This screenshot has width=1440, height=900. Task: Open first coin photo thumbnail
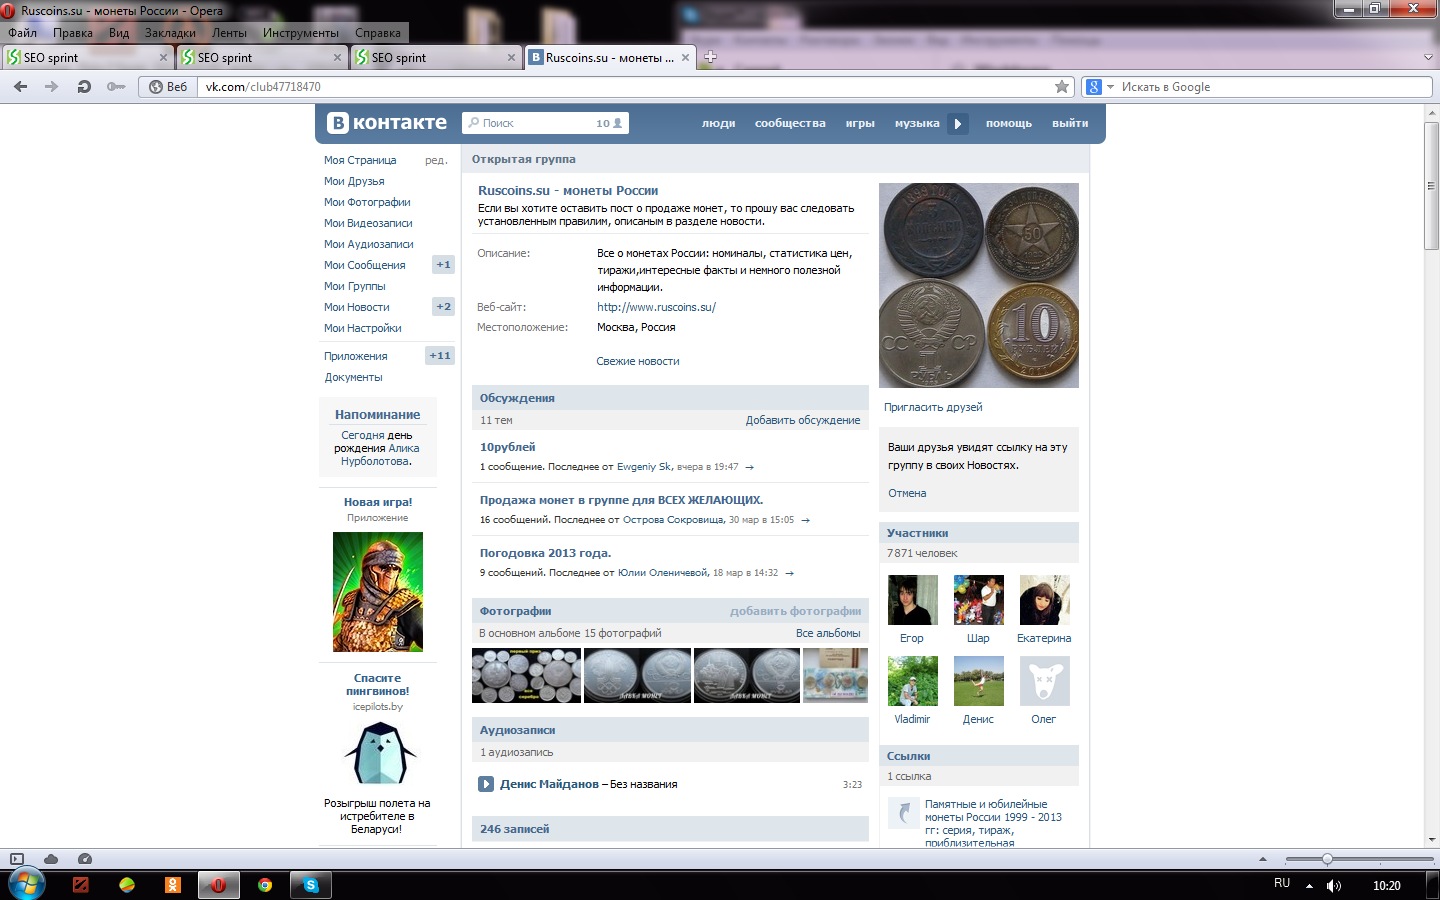pyautogui.click(x=526, y=676)
